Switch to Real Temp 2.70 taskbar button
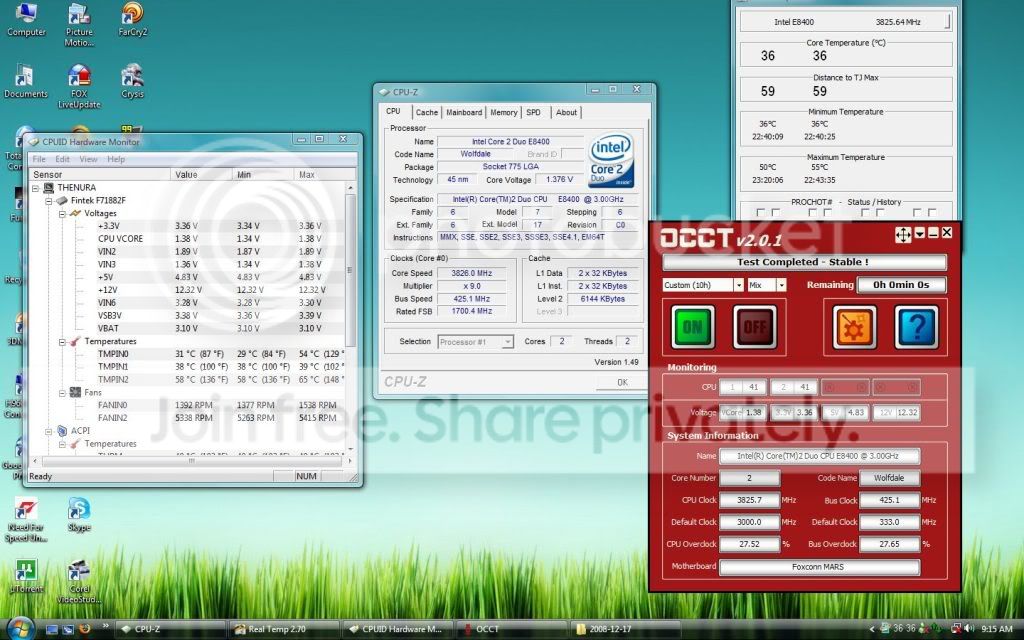 285,629
